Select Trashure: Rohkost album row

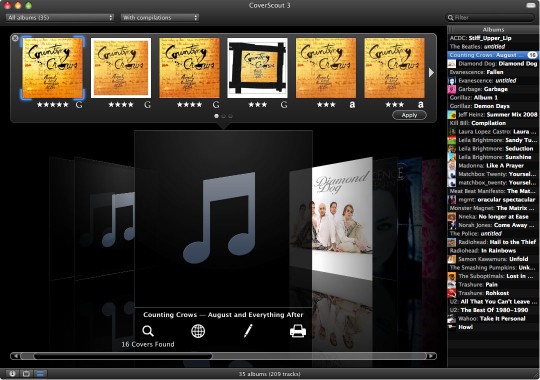tap(493, 293)
